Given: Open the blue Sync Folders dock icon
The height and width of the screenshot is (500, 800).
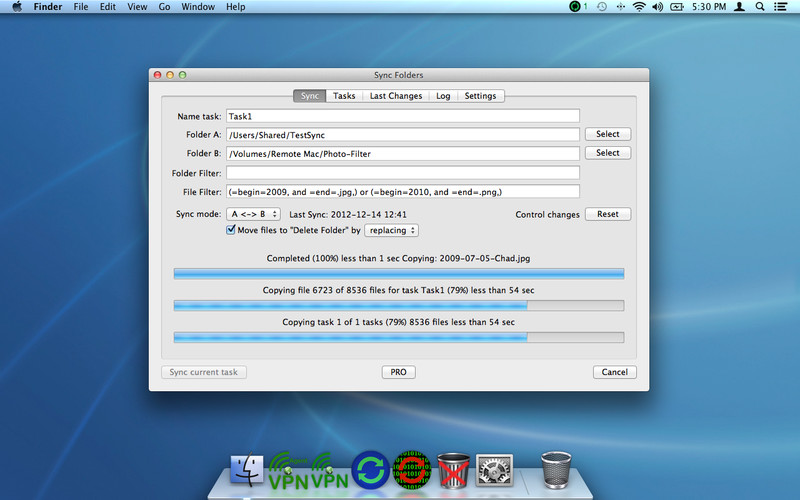Looking at the screenshot, I should point(370,470).
